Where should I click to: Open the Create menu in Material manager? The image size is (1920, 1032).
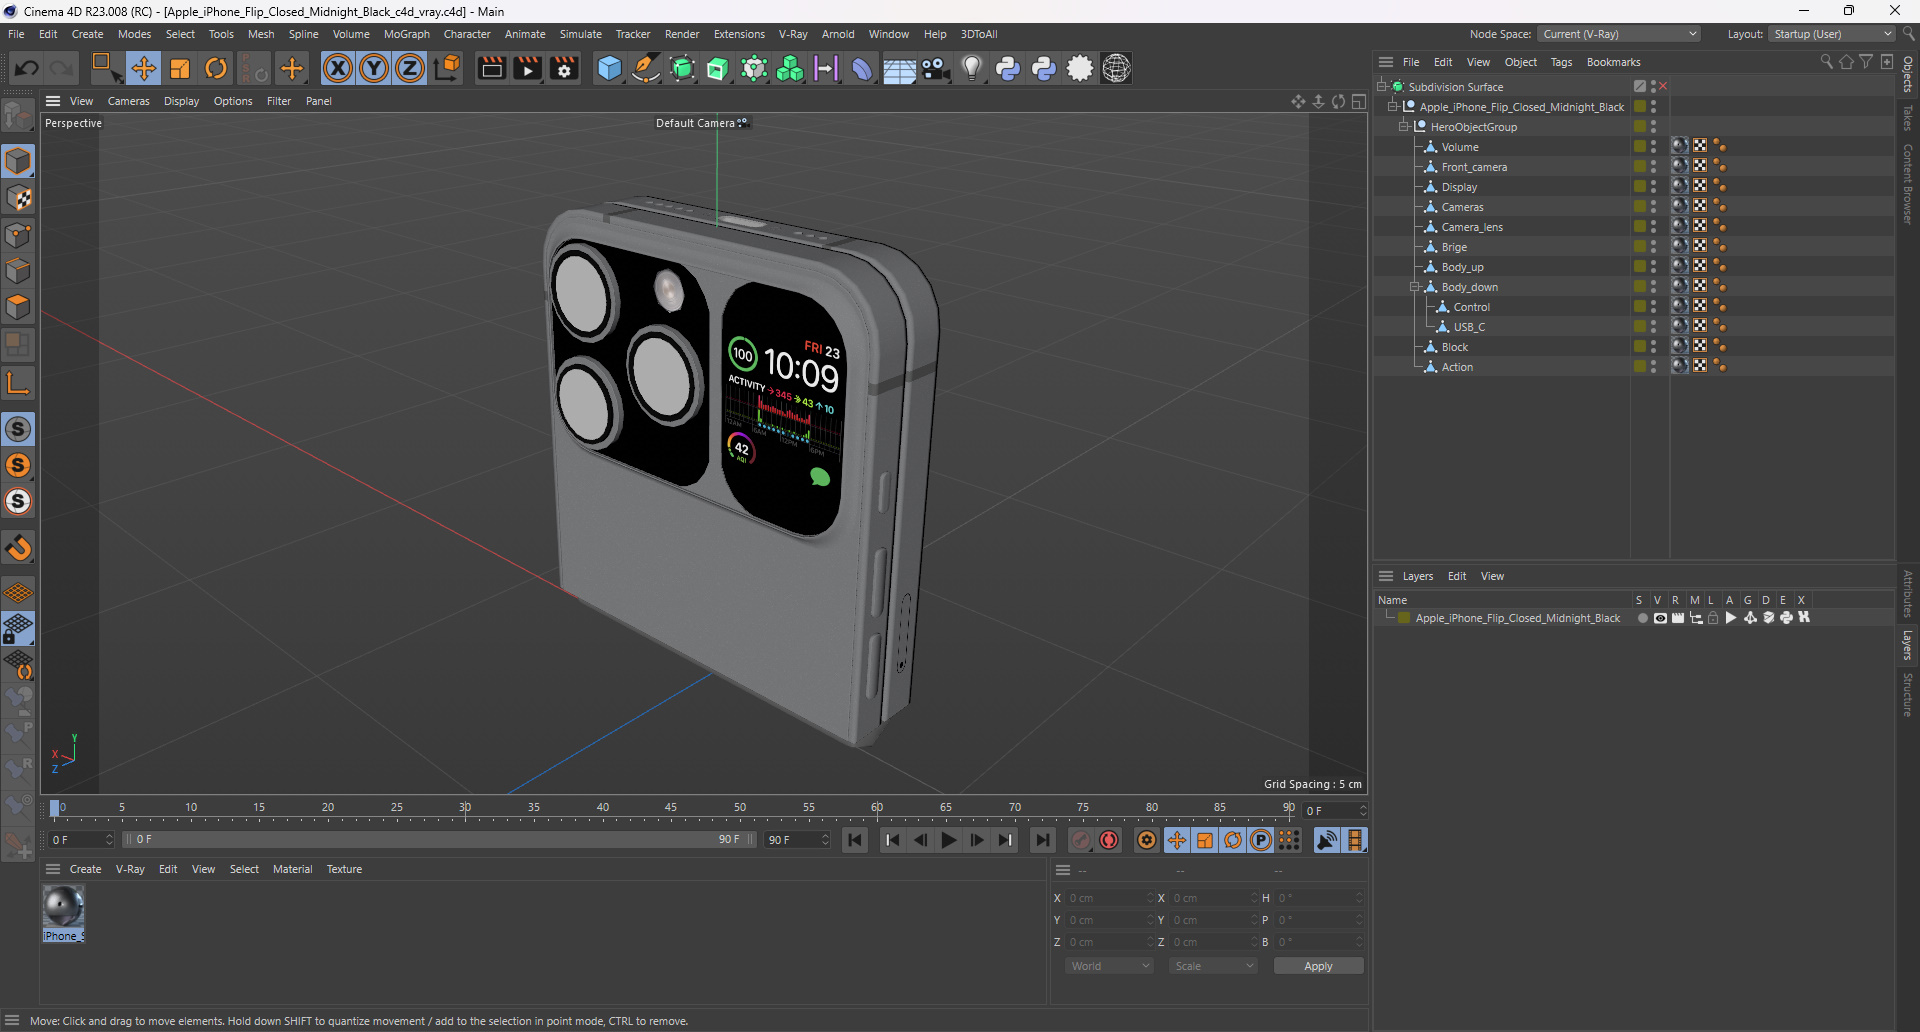(85, 869)
